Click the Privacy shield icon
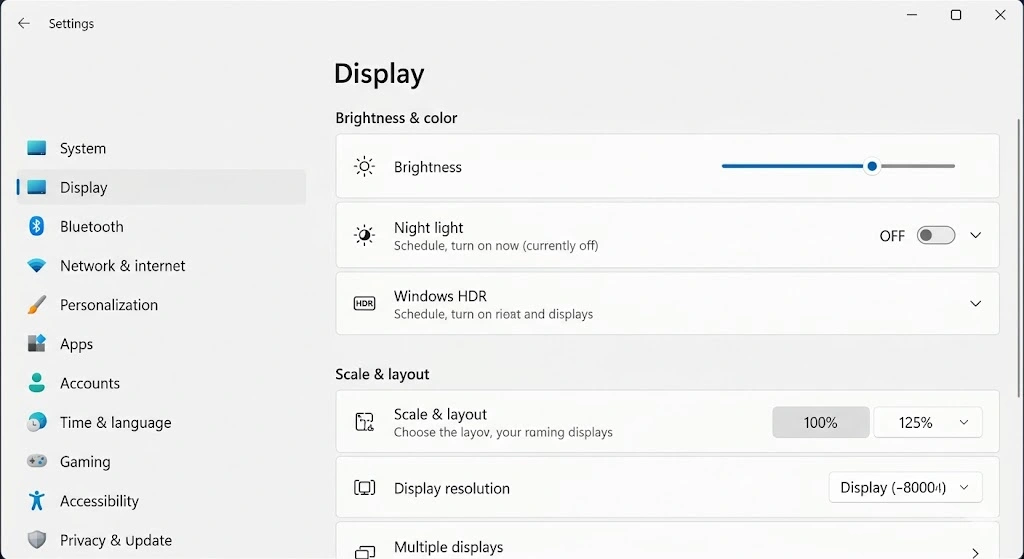The height and width of the screenshot is (559, 1024). click(37, 540)
